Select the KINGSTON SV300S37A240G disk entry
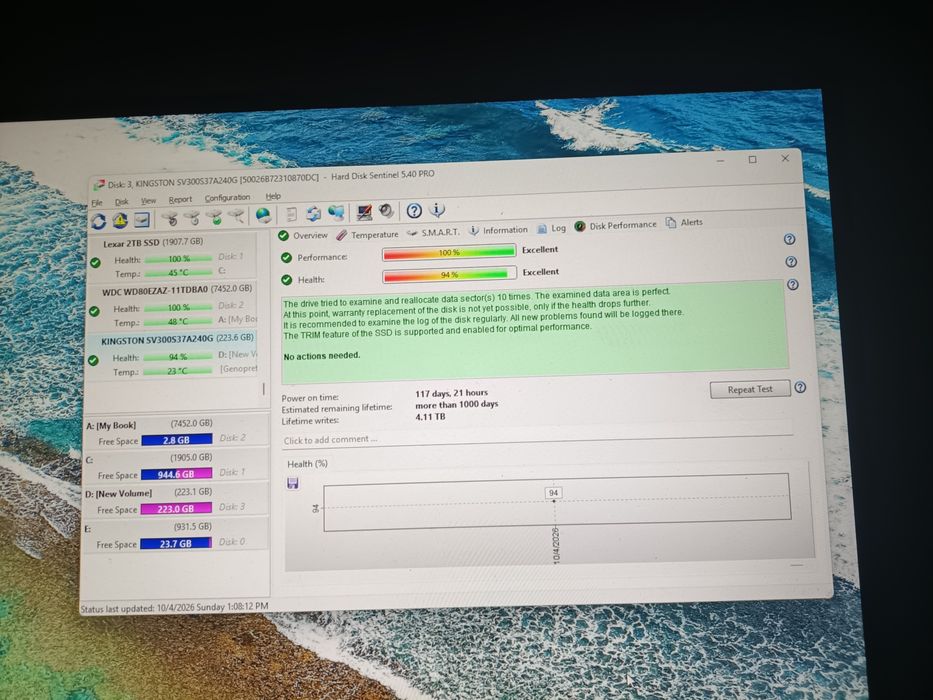This screenshot has height=700, width=933. (172, 355)
